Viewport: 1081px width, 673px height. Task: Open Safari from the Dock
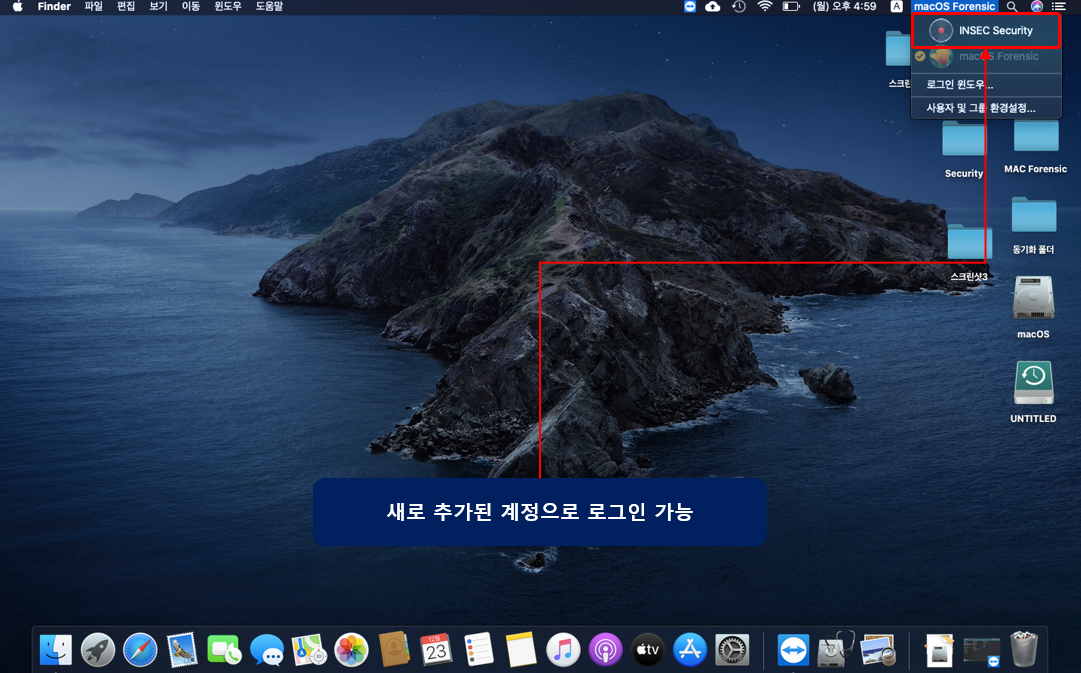pos(140,650)
